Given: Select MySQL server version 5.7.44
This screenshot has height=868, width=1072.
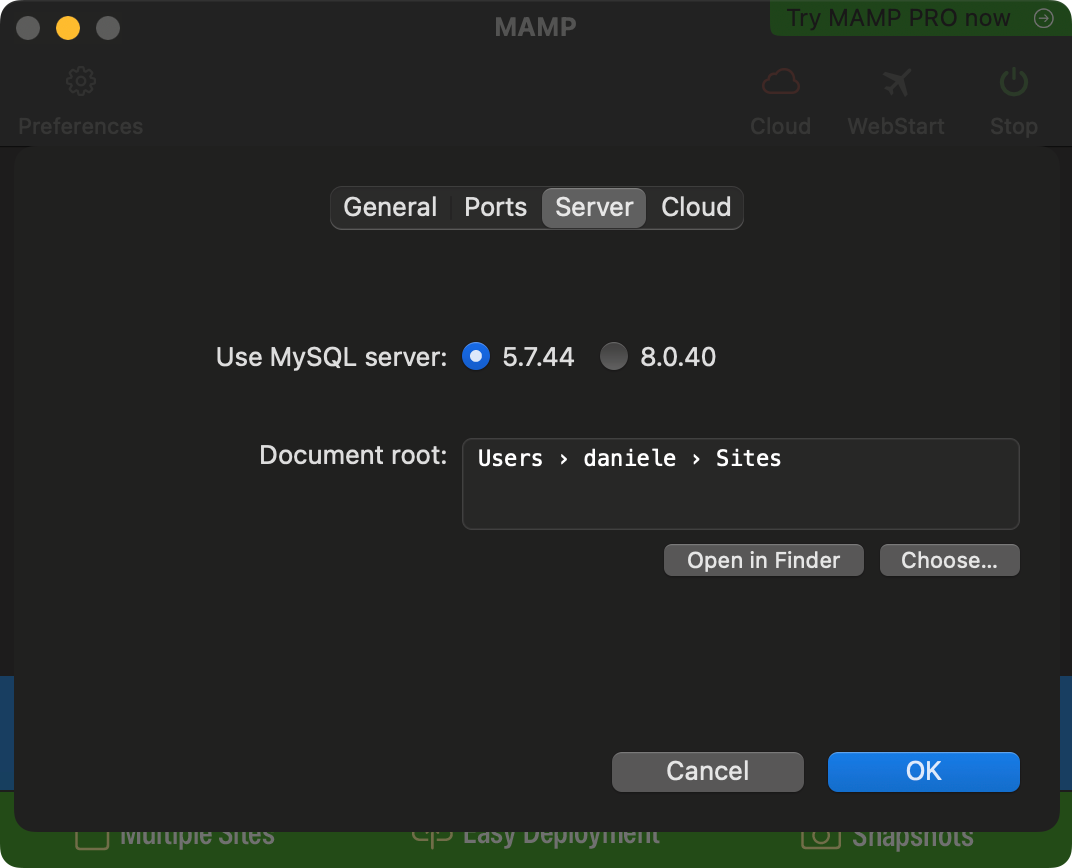Looking at the screenshot, I should [476, 356].
